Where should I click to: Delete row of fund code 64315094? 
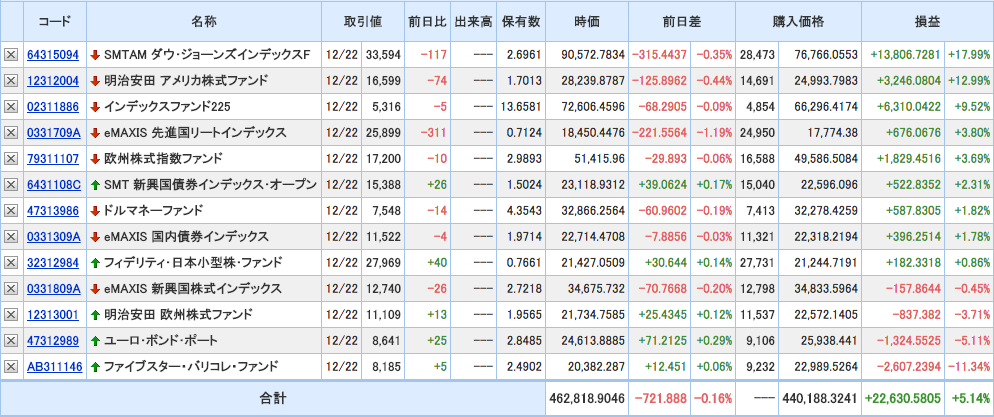pyautogui.click(x=11, y=55)
